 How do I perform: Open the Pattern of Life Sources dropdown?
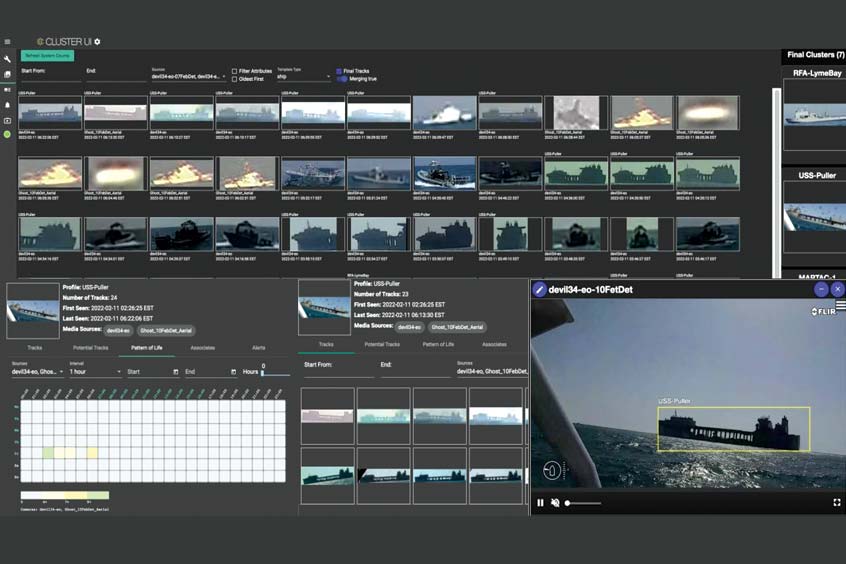tap(38, 372)
